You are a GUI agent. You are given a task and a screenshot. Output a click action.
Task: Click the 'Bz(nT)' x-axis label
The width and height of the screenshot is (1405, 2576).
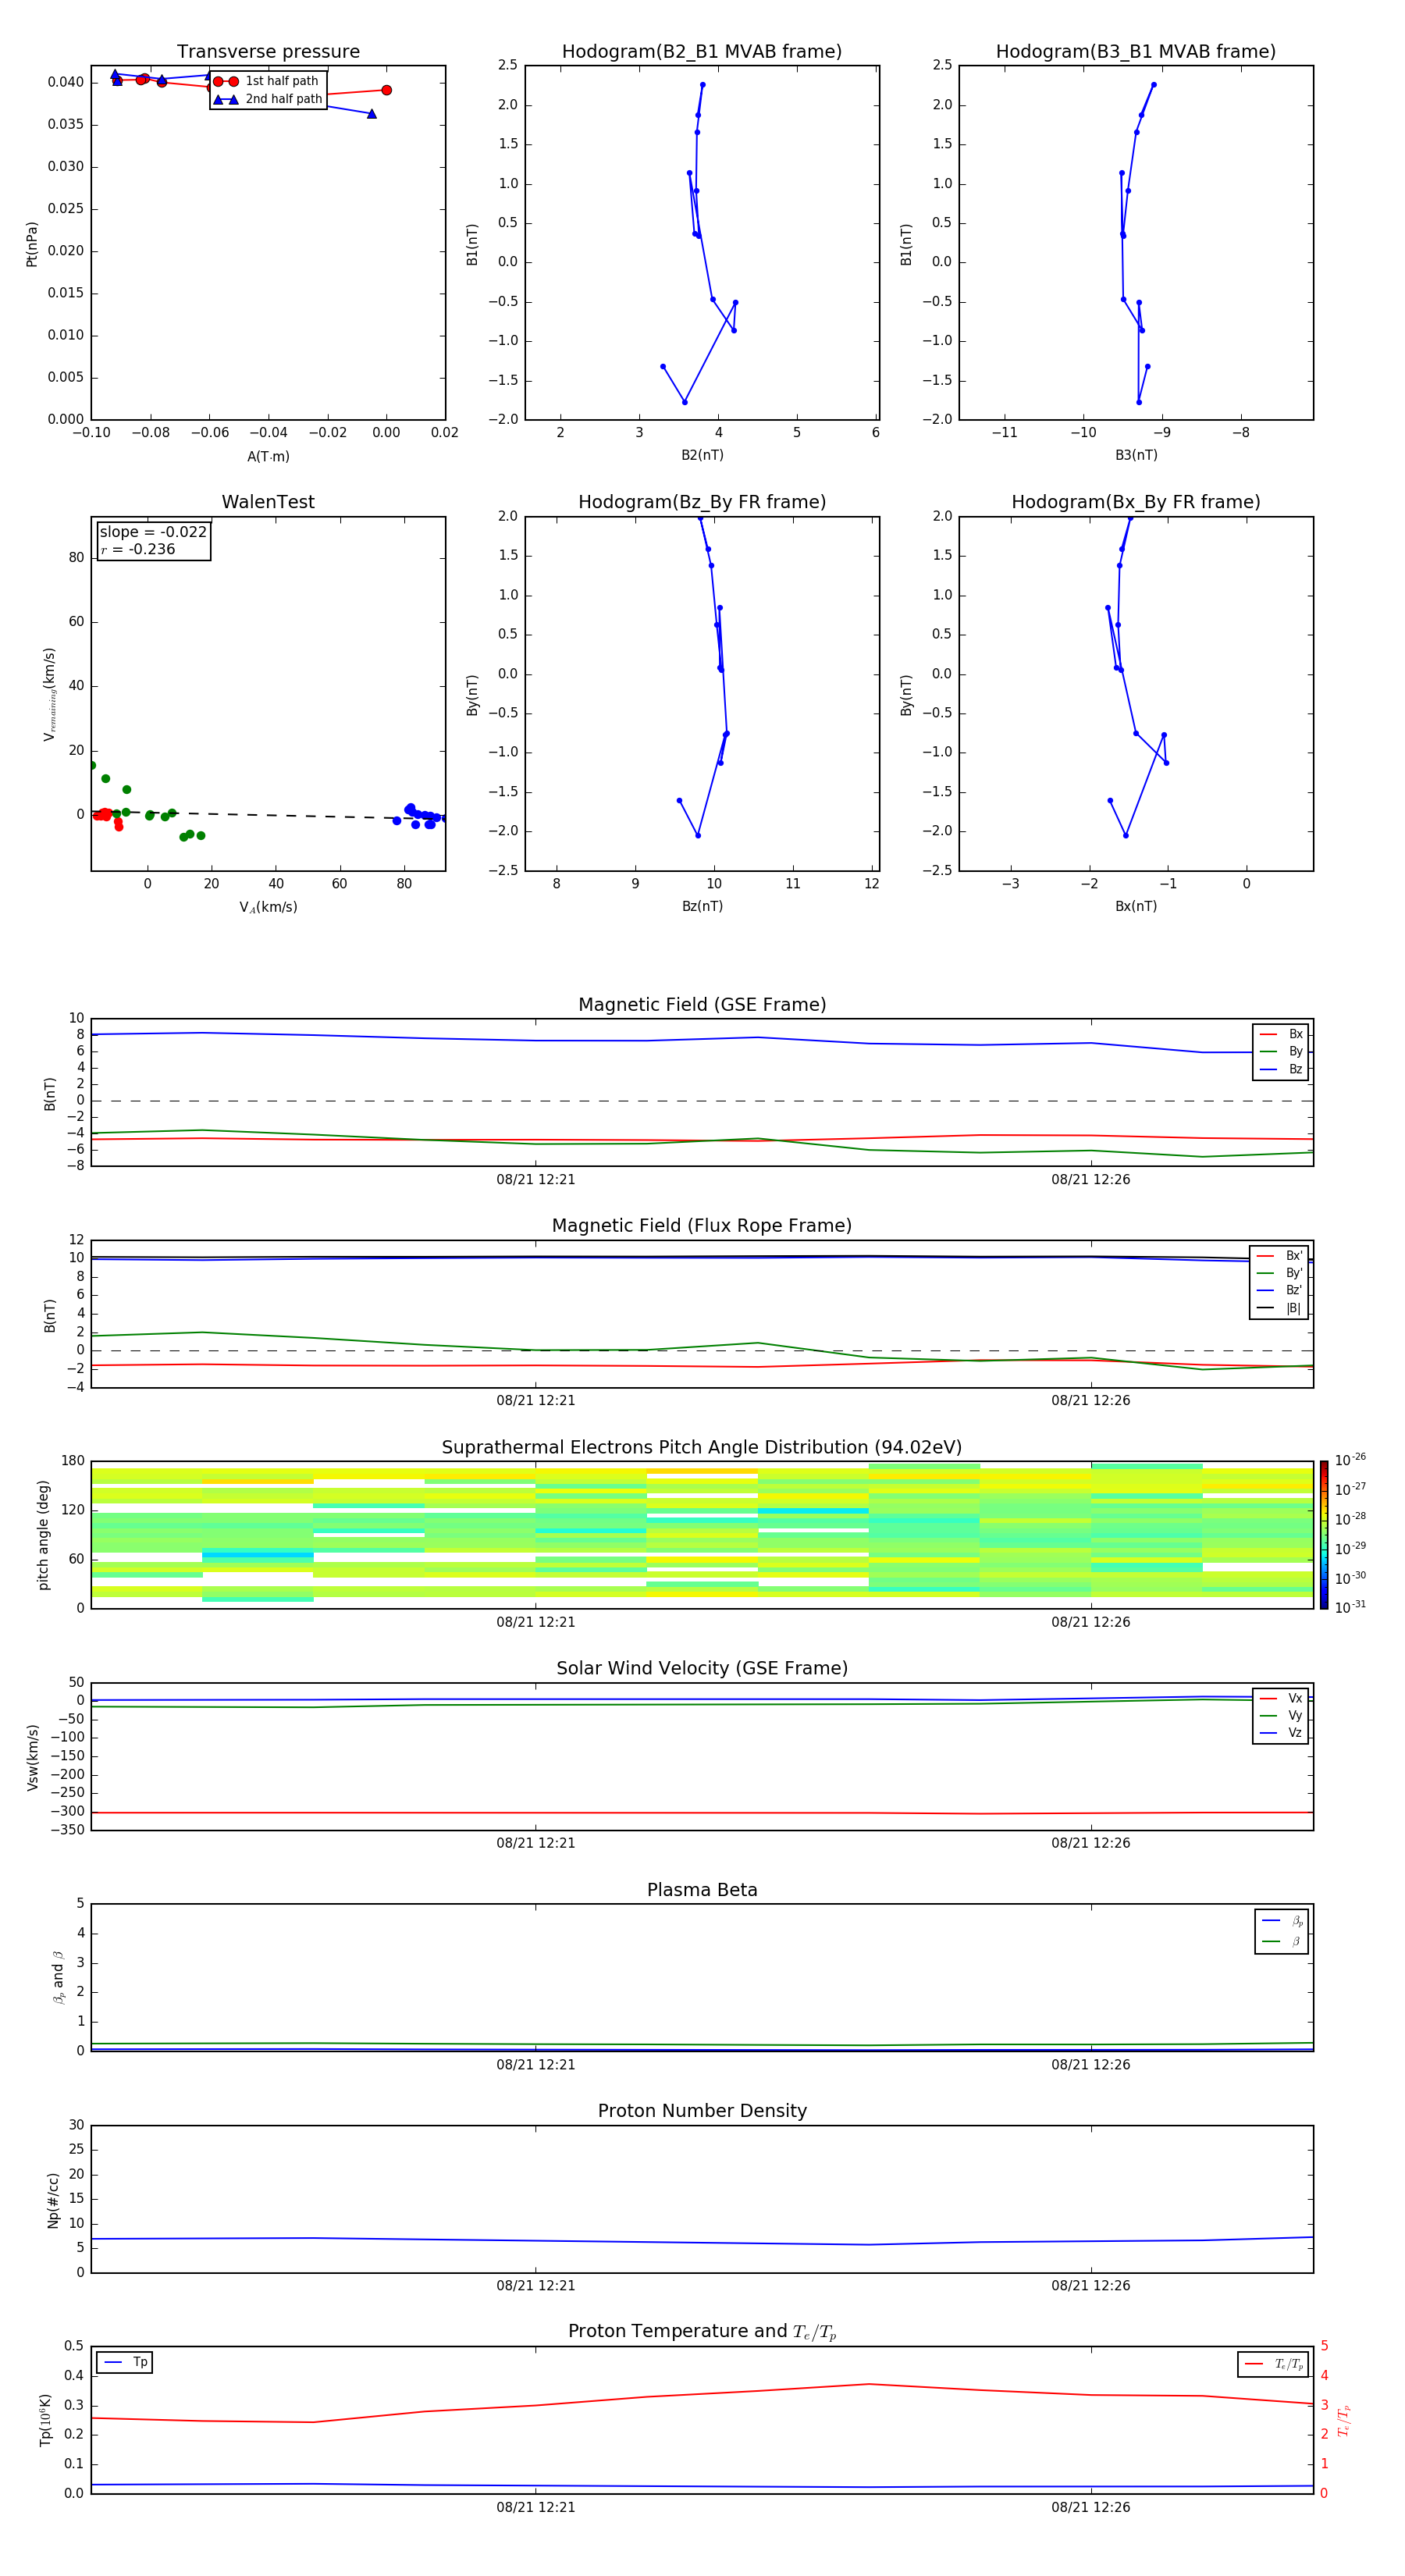[702, 906]
